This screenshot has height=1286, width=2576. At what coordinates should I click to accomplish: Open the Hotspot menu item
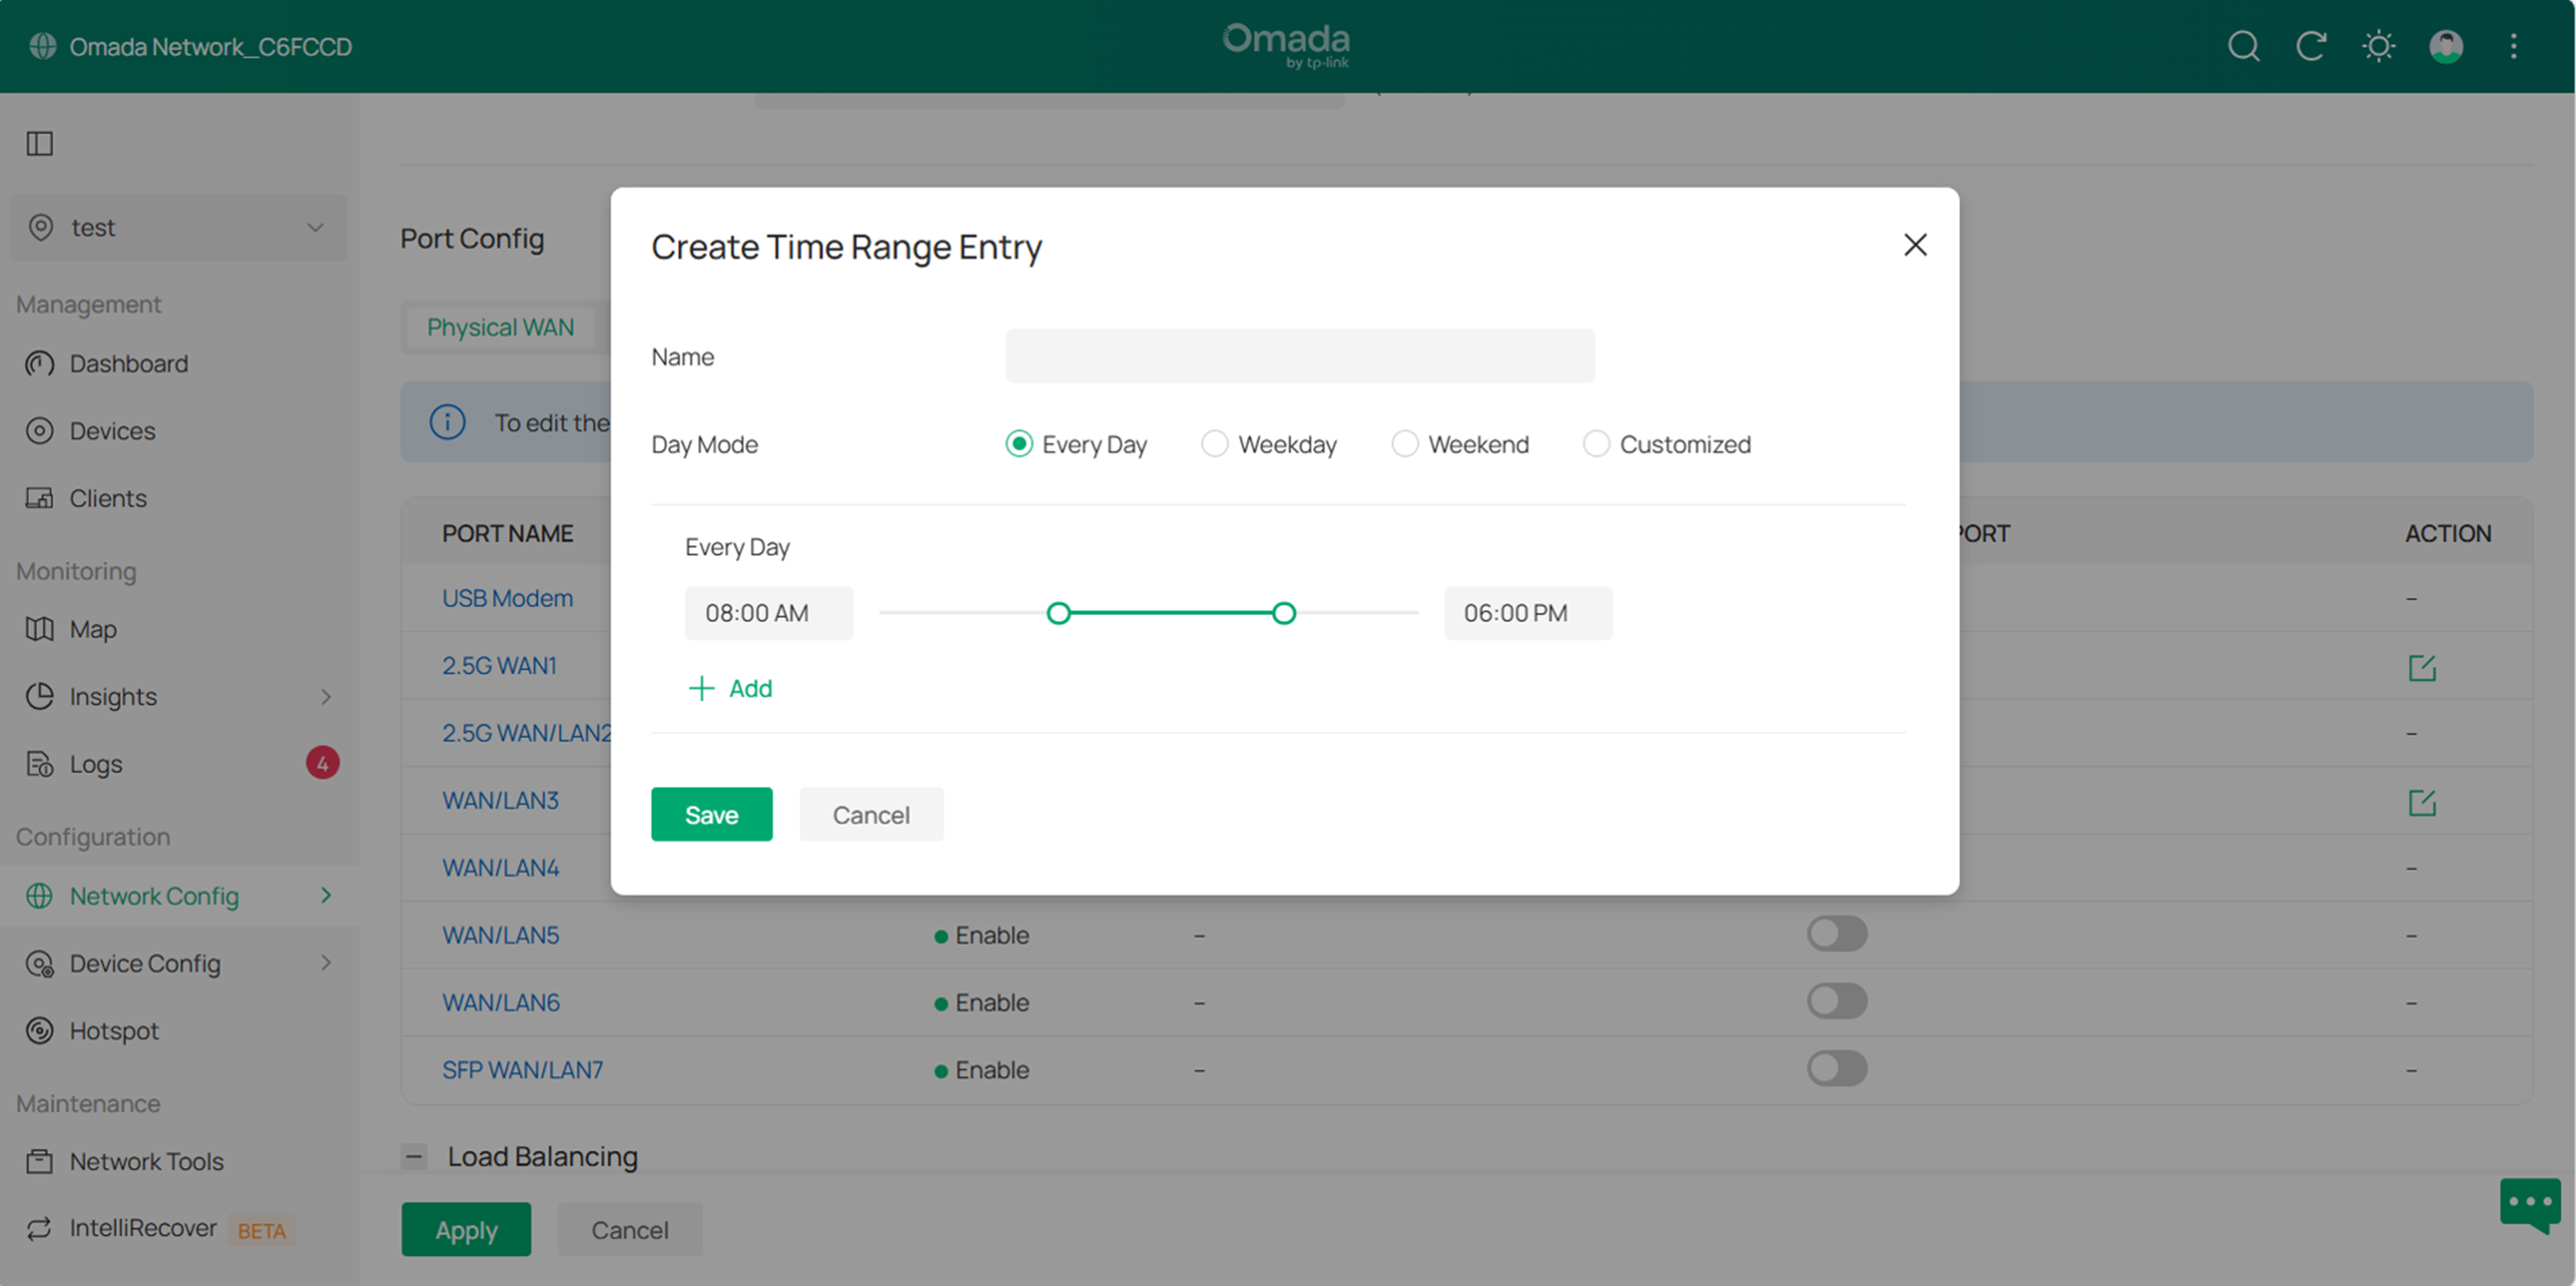coord(113,1031)
